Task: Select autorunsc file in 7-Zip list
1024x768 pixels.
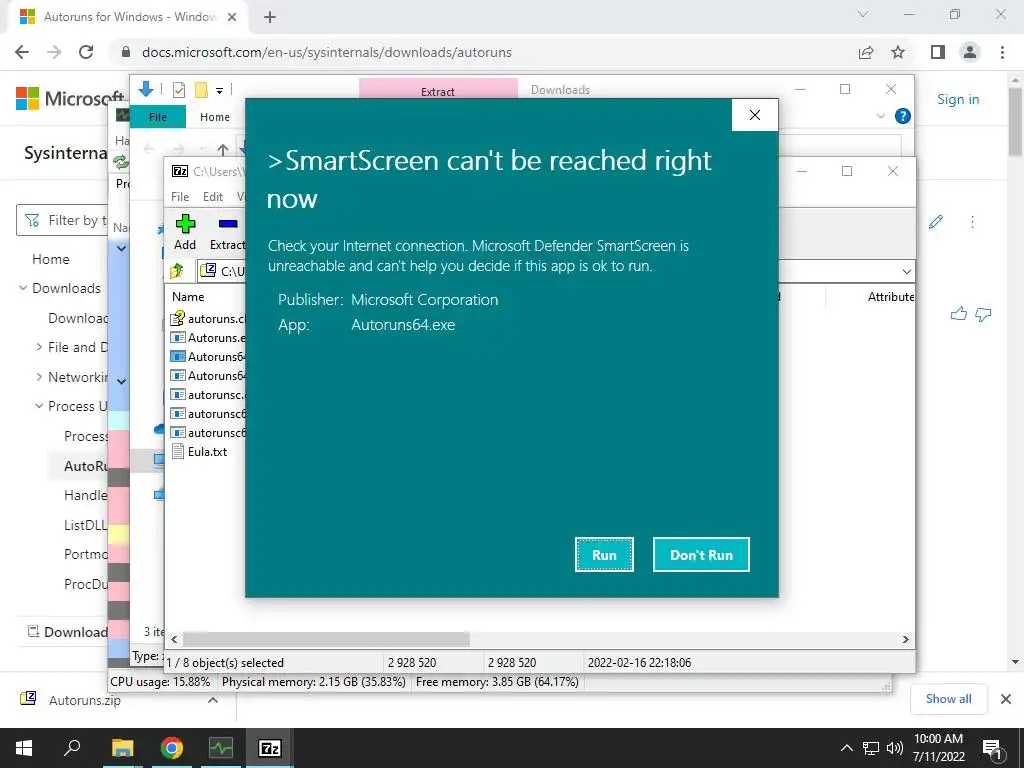Action: [208, 394]
